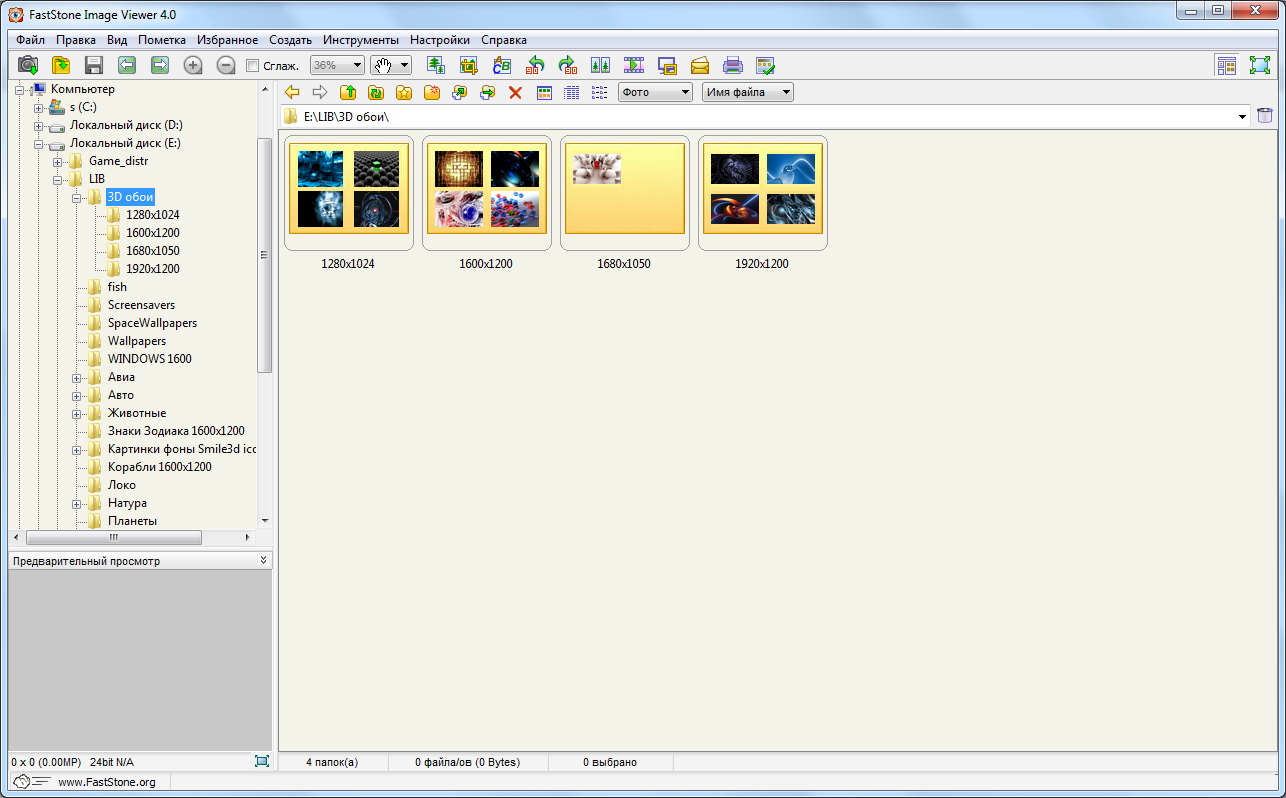Expand the Game_distr folder node
Viewport: 1286px width, 798px height.
(58, 161)
